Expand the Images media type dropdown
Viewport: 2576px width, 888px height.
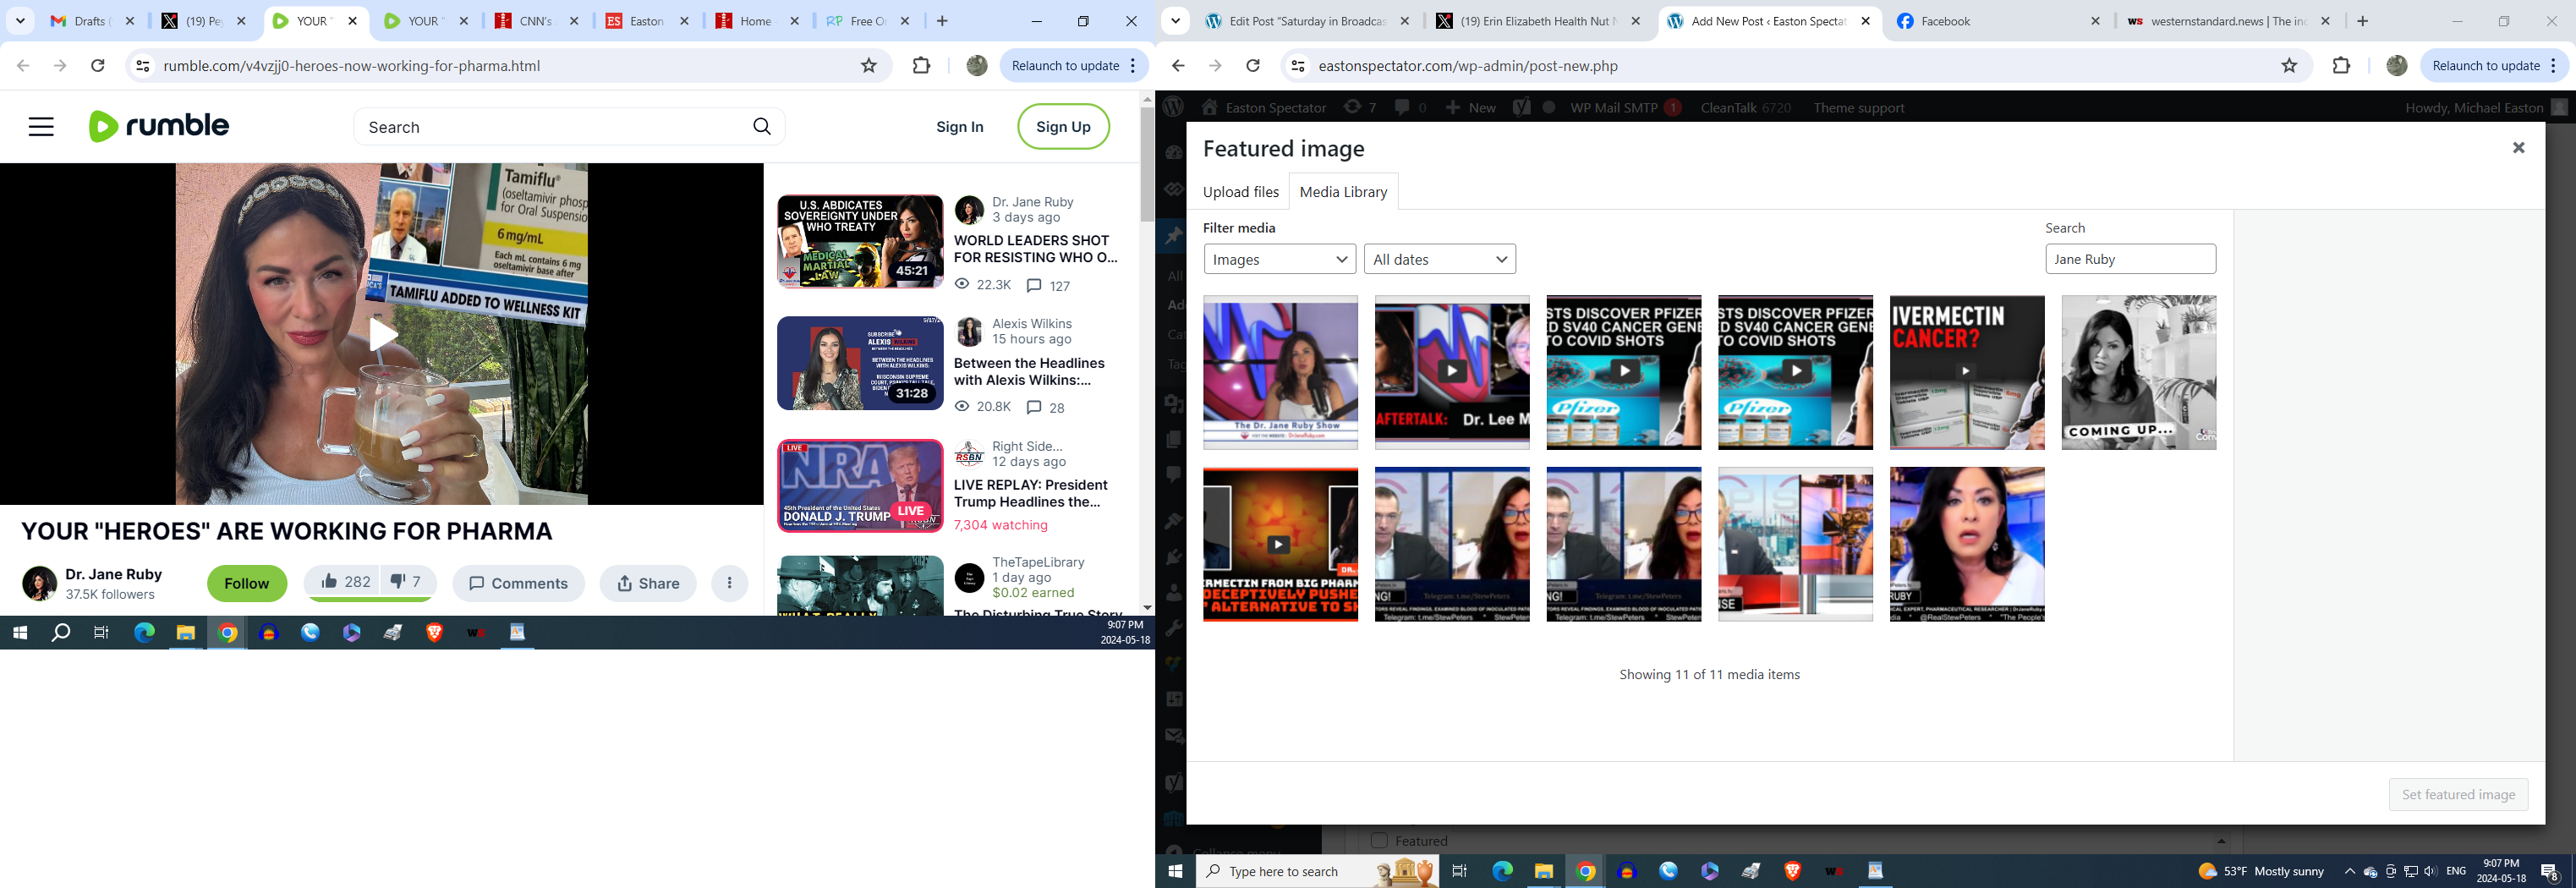pos(1279,259)
